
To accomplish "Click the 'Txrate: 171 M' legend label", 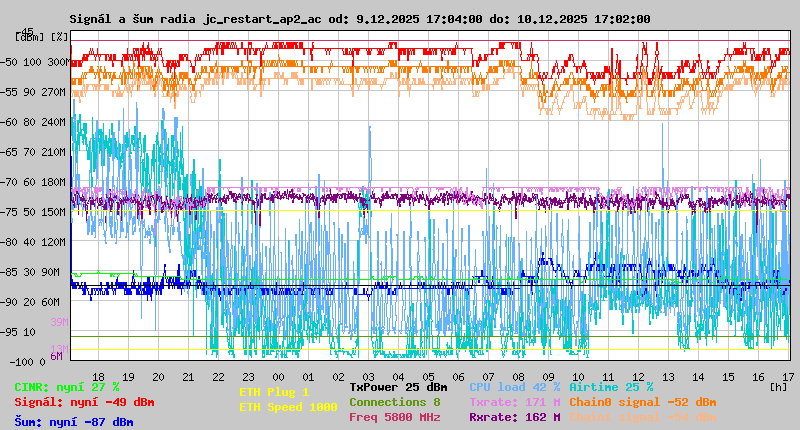I will (x=515, y=402).
